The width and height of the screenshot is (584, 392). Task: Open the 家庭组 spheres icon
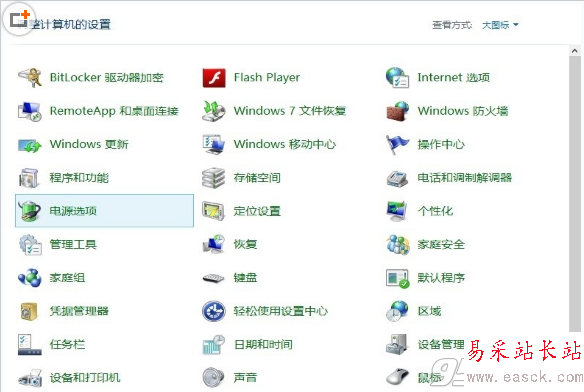tap(30, 278)
